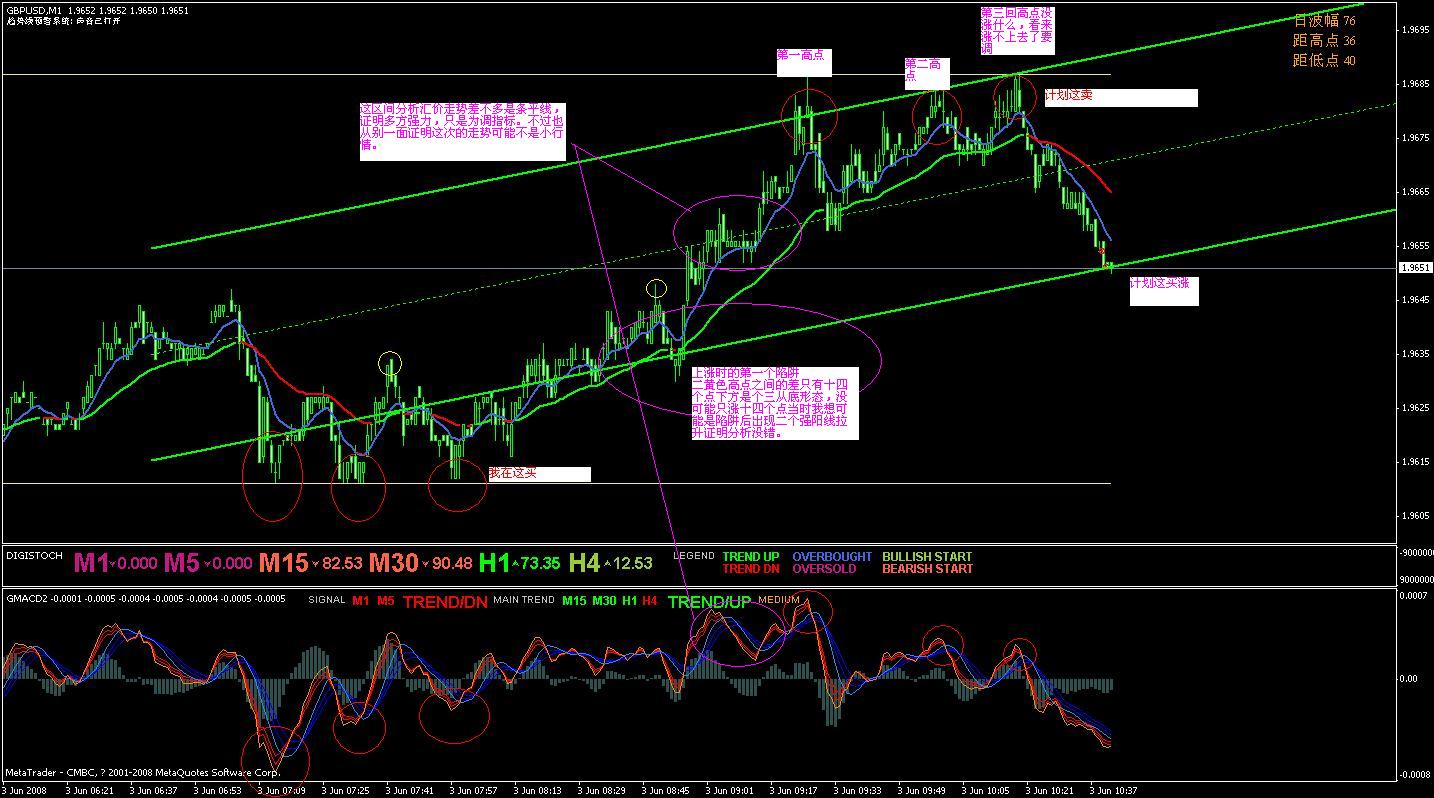Click the 0.0007 MACD scale value
The height and width of the screenshot is (798, 1434).
point(1415,596)
